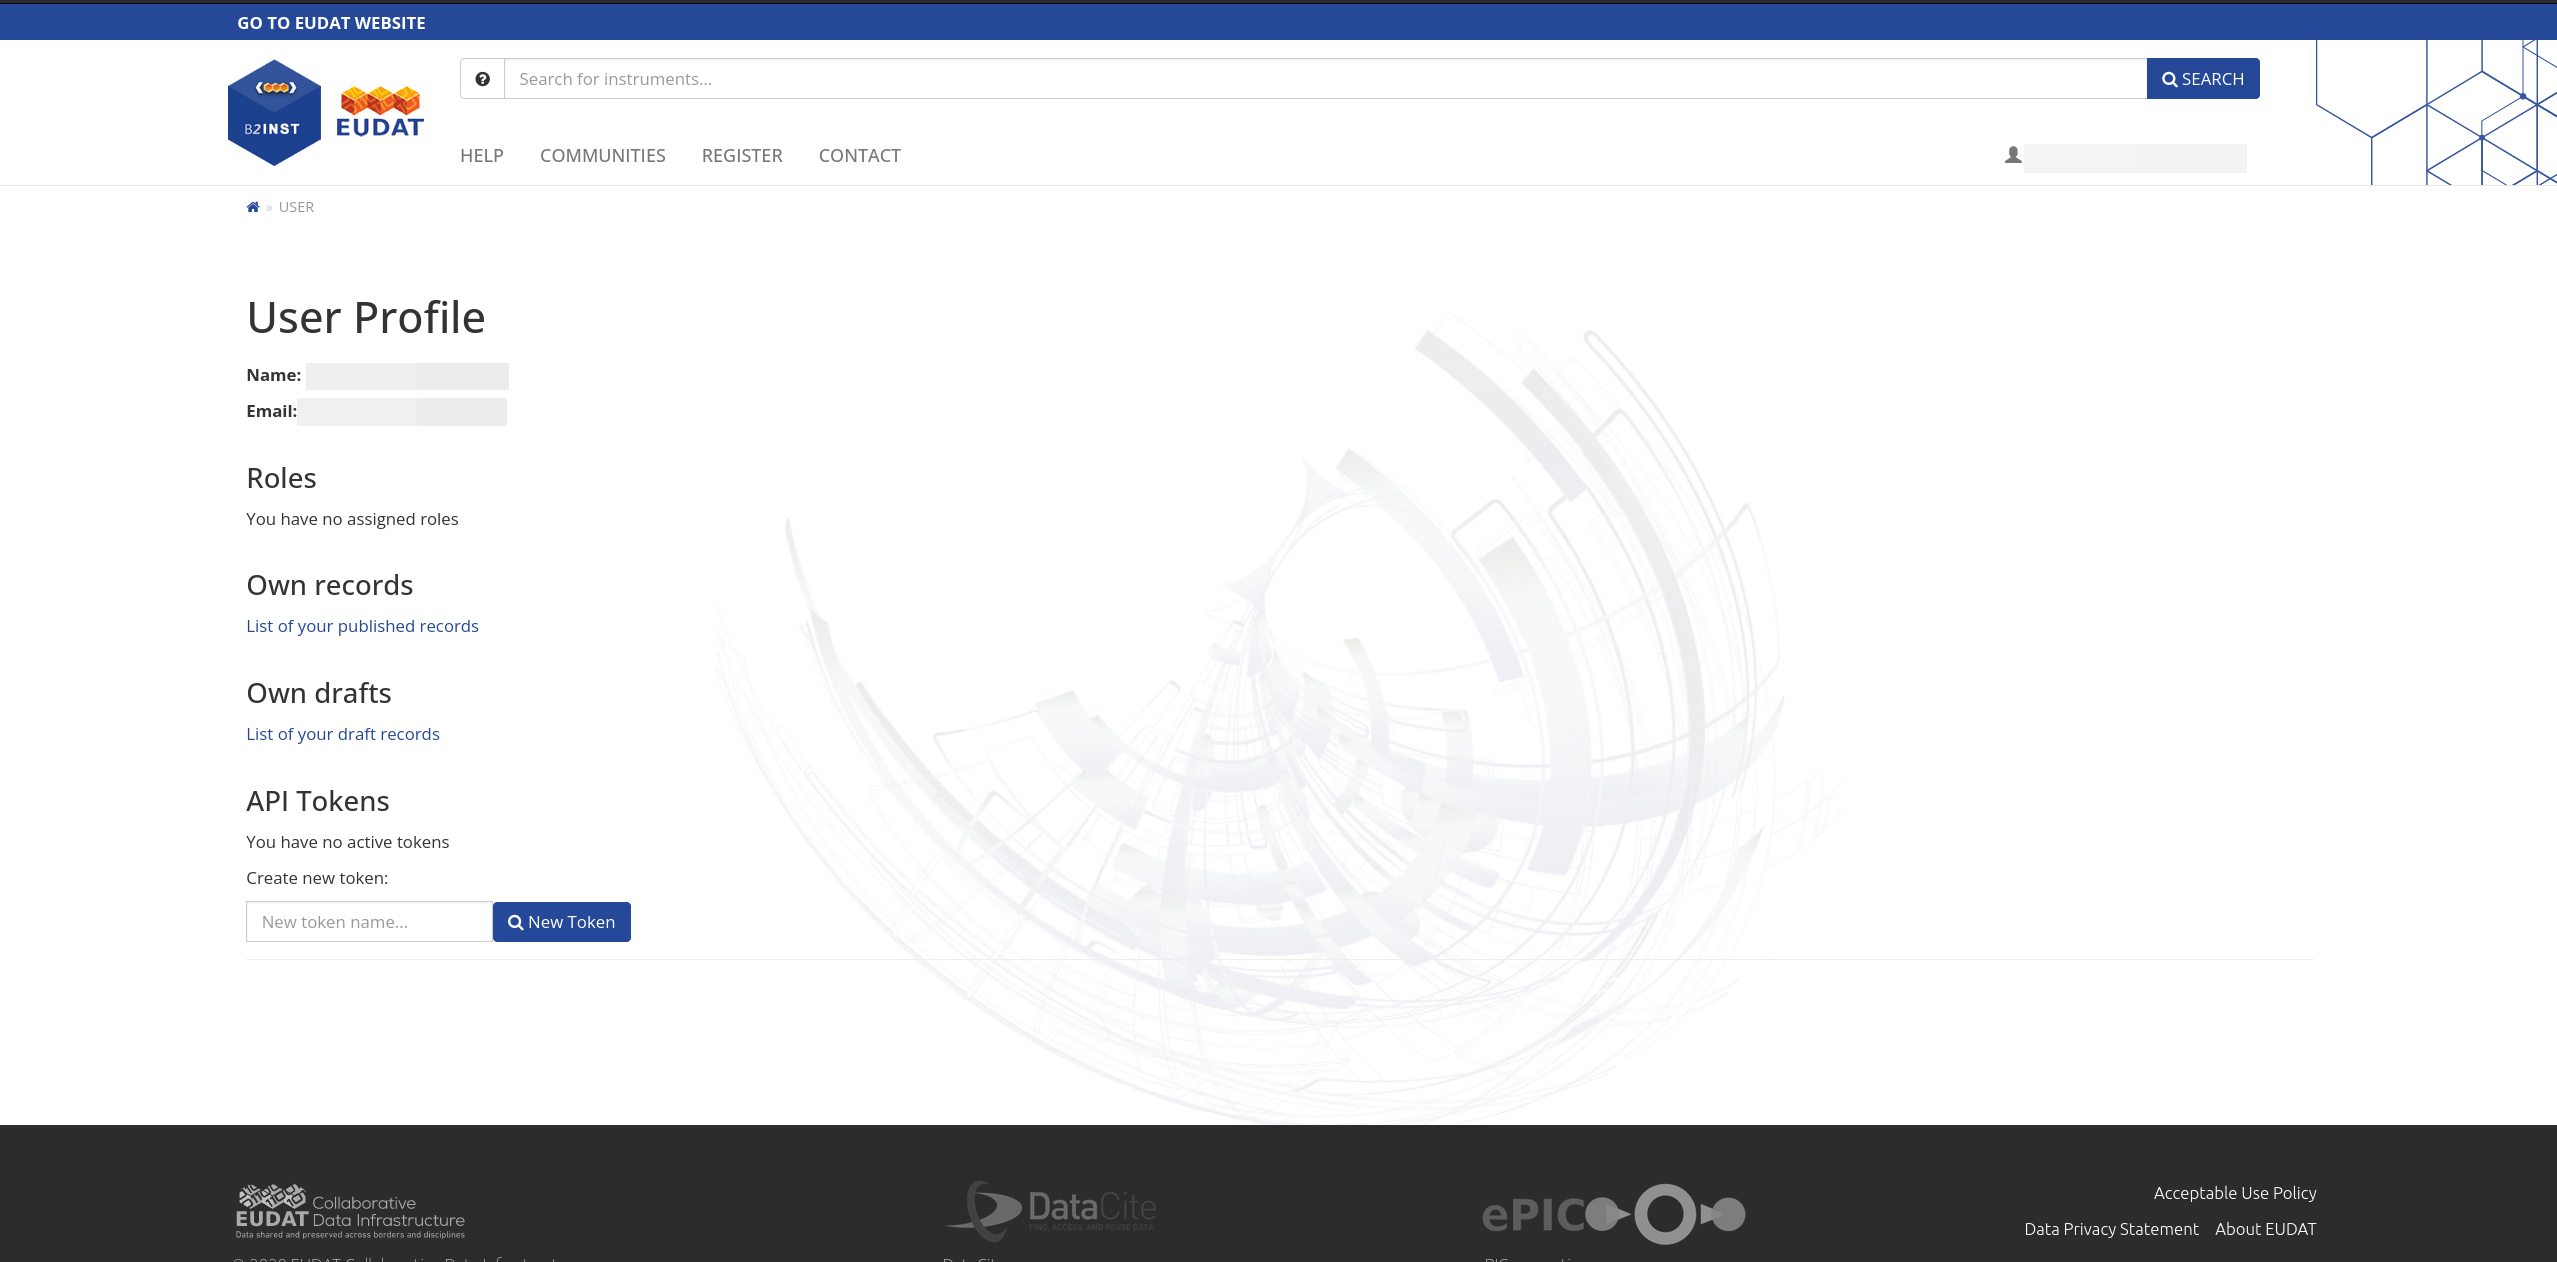Viewport: 2557px width, 1262px height.
Task: Click the DataCite logo in the footer
Action: [1052, 1210]
